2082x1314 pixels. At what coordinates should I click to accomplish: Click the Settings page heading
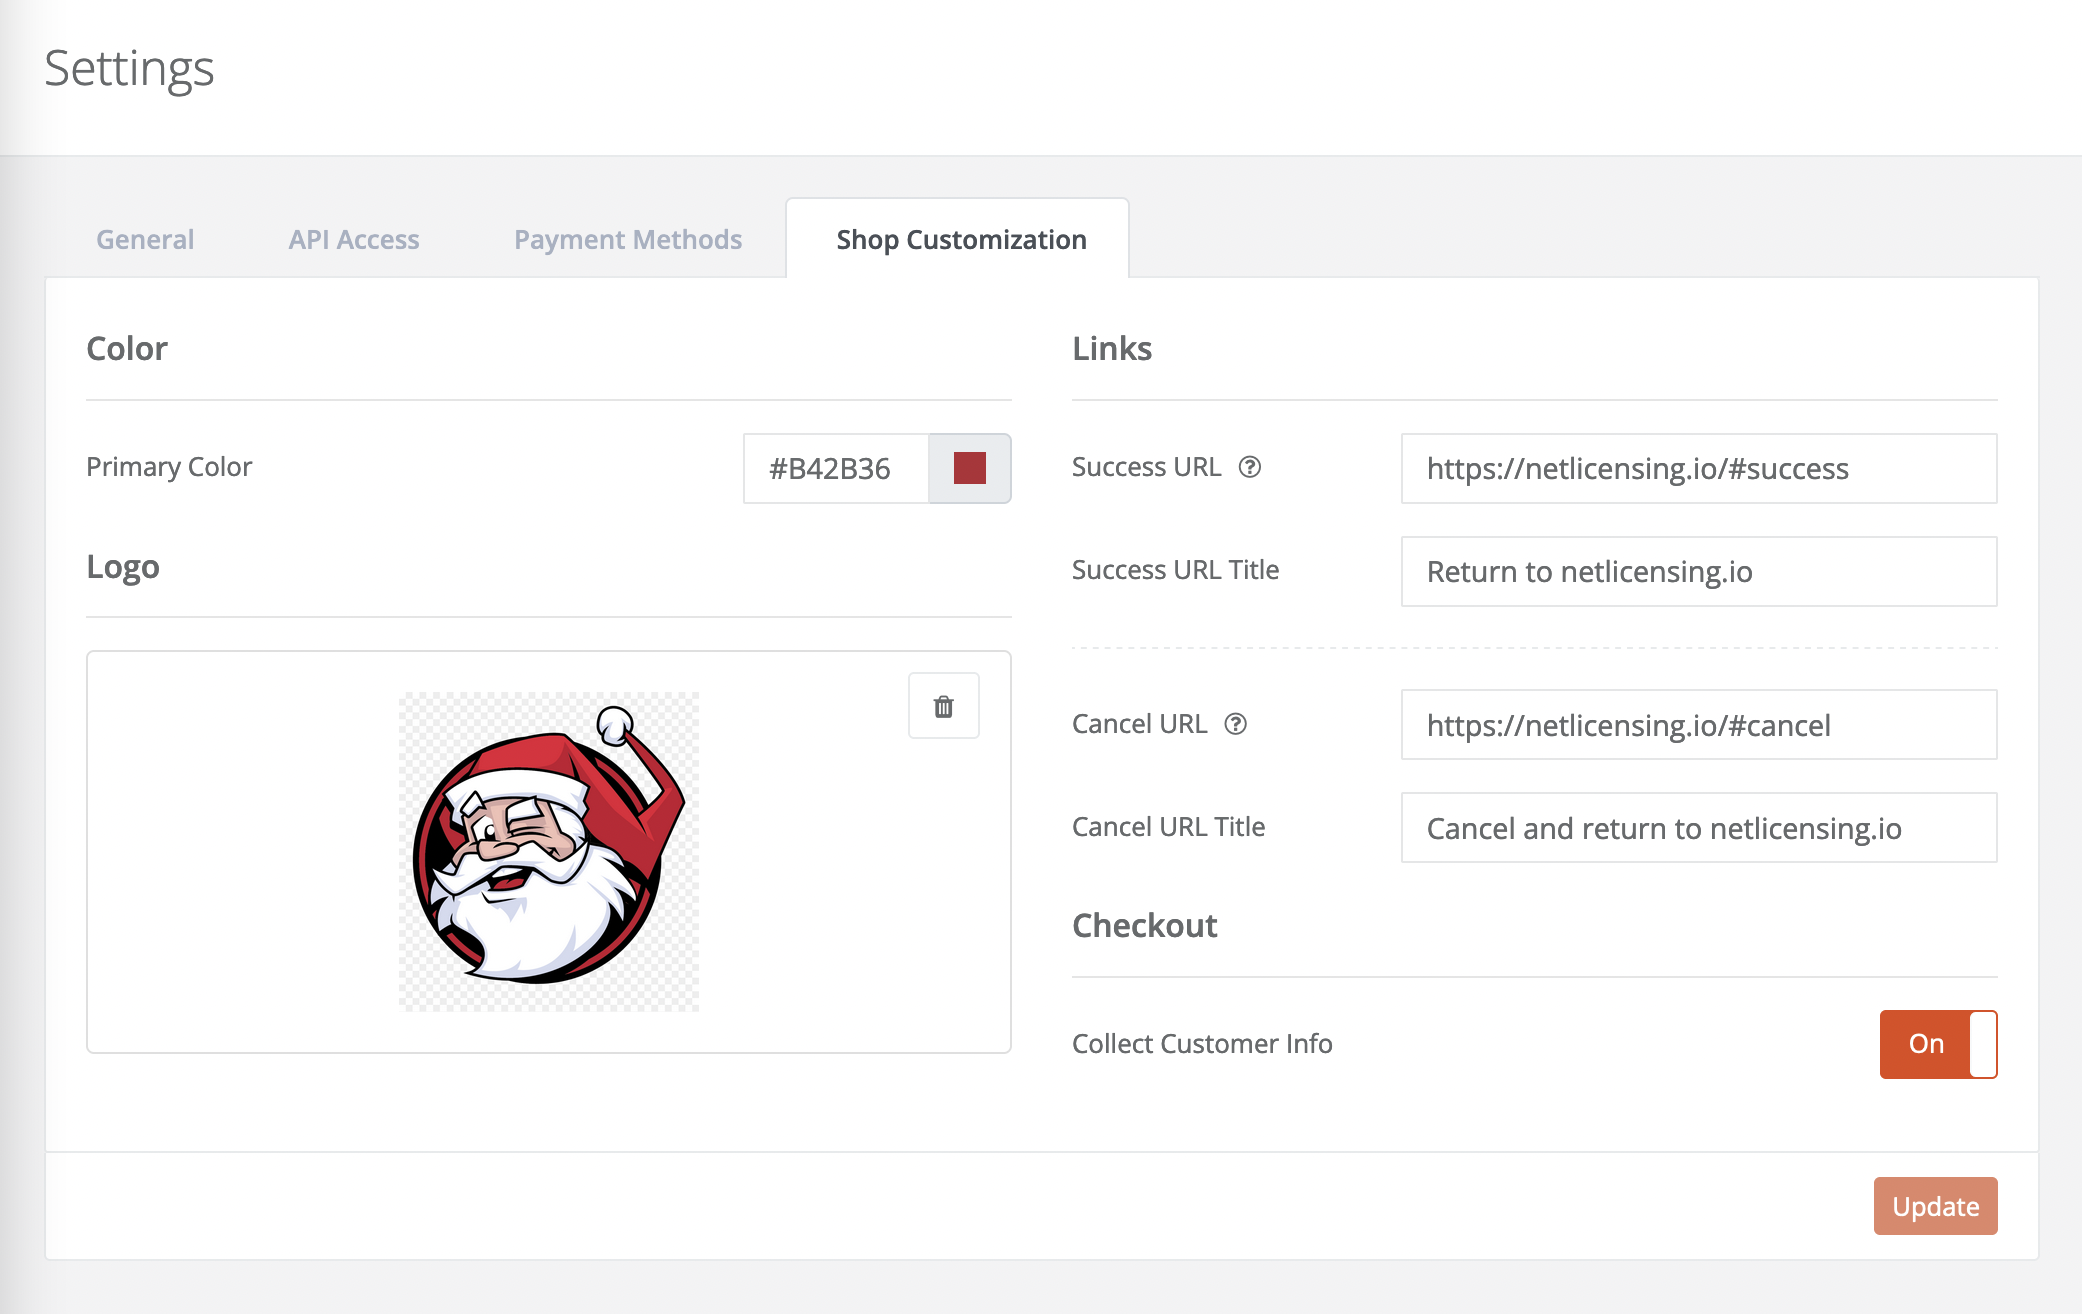pos(129,69)
